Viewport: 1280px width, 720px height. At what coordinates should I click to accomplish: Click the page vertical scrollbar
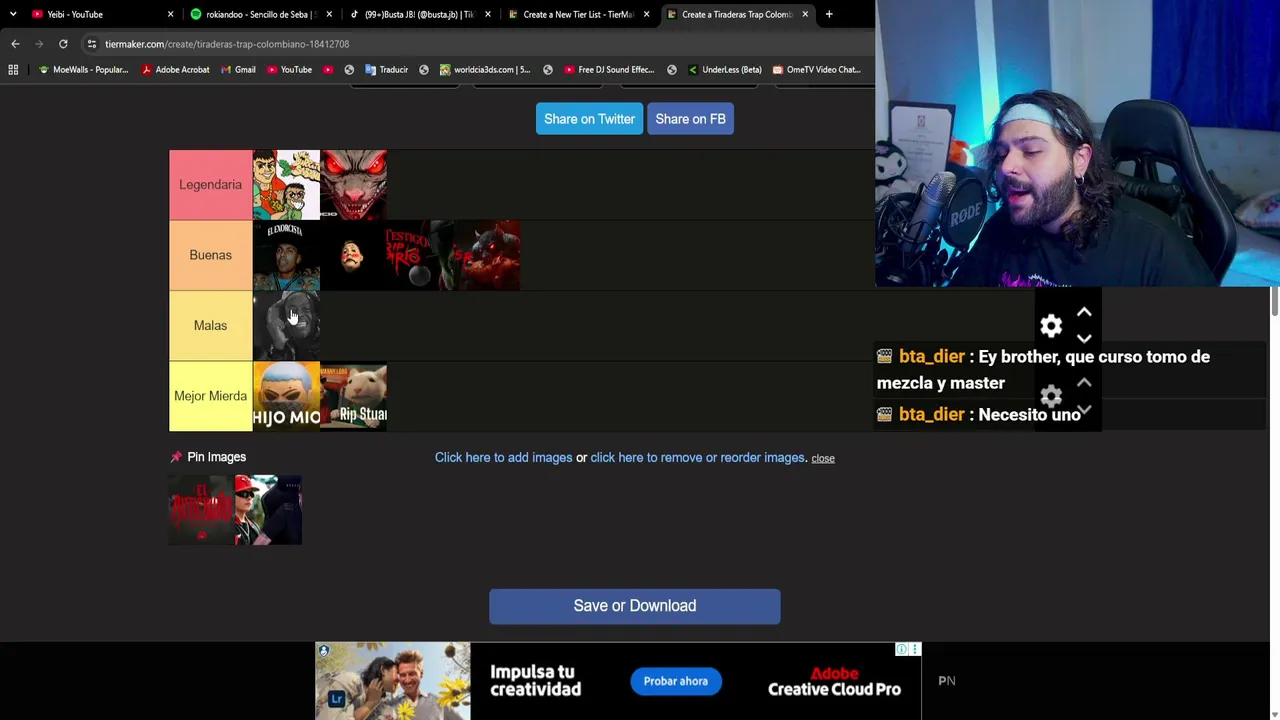tap(1274, 303)
